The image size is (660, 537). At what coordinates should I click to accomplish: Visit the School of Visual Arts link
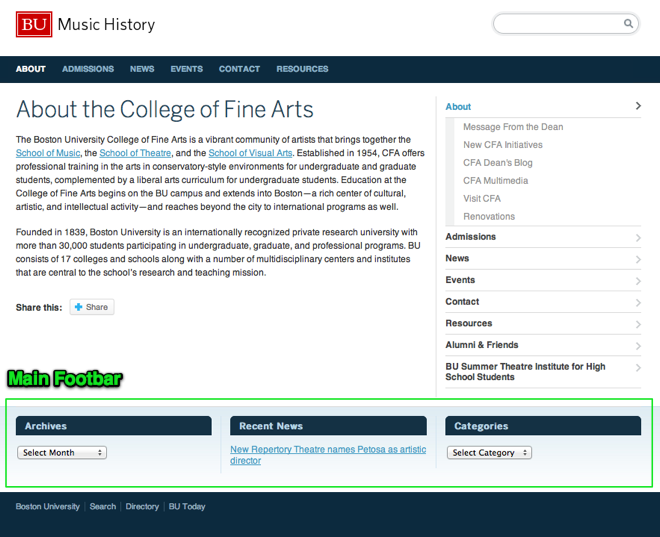coord(250,153)
